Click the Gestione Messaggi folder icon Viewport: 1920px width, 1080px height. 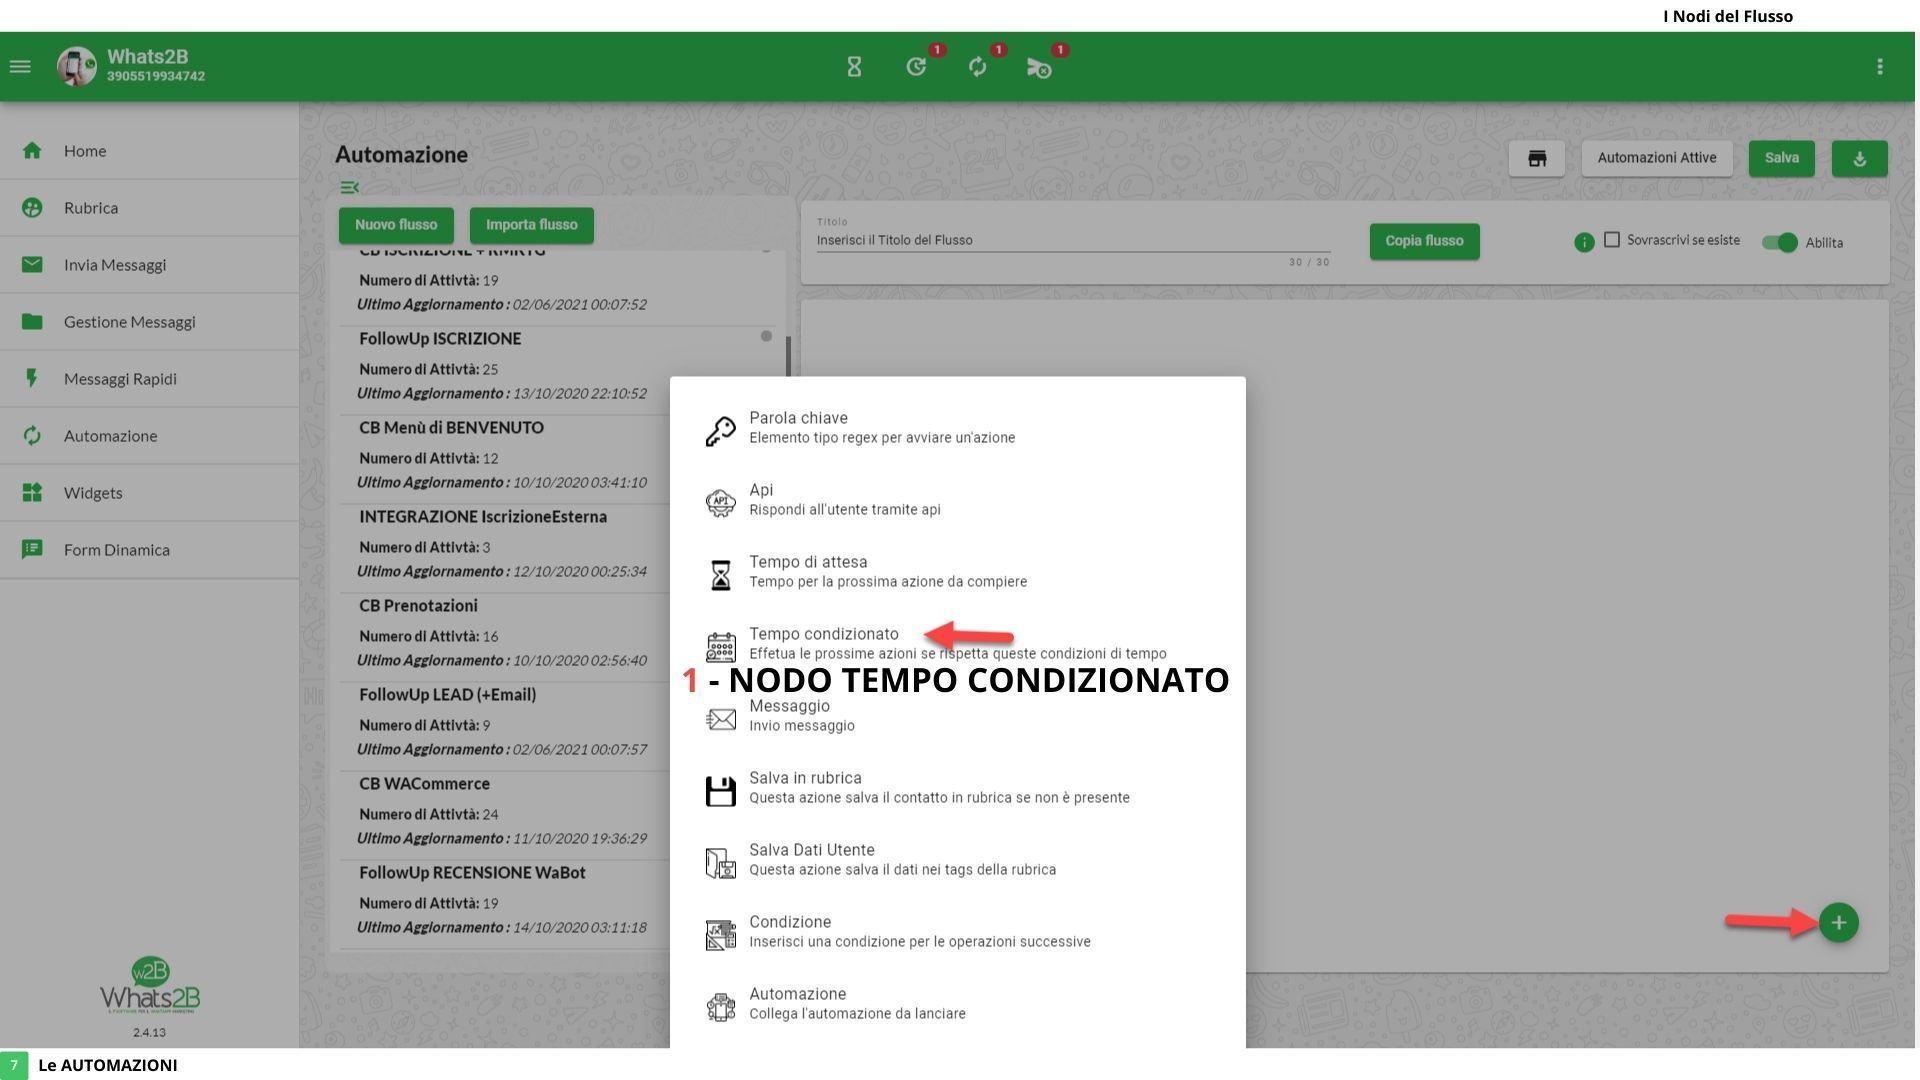coord(32,322)
